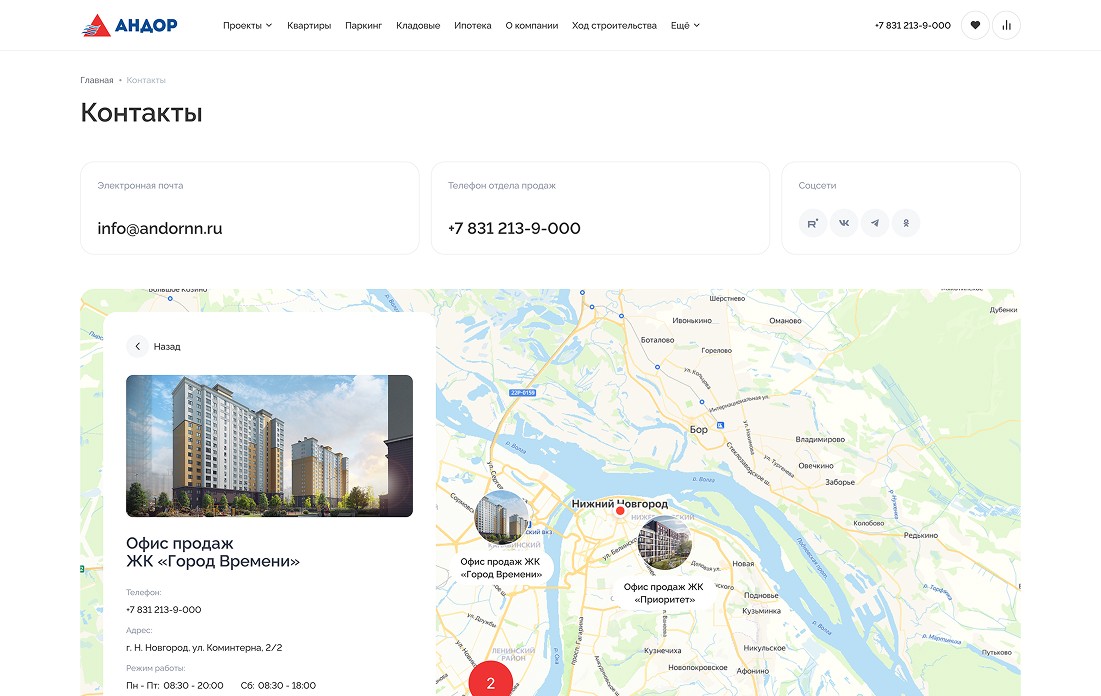Click the office address on ул. Коминтерна
Image resolution: width=1101 pixels, height=696 pixels.
[x=204, y=648]
